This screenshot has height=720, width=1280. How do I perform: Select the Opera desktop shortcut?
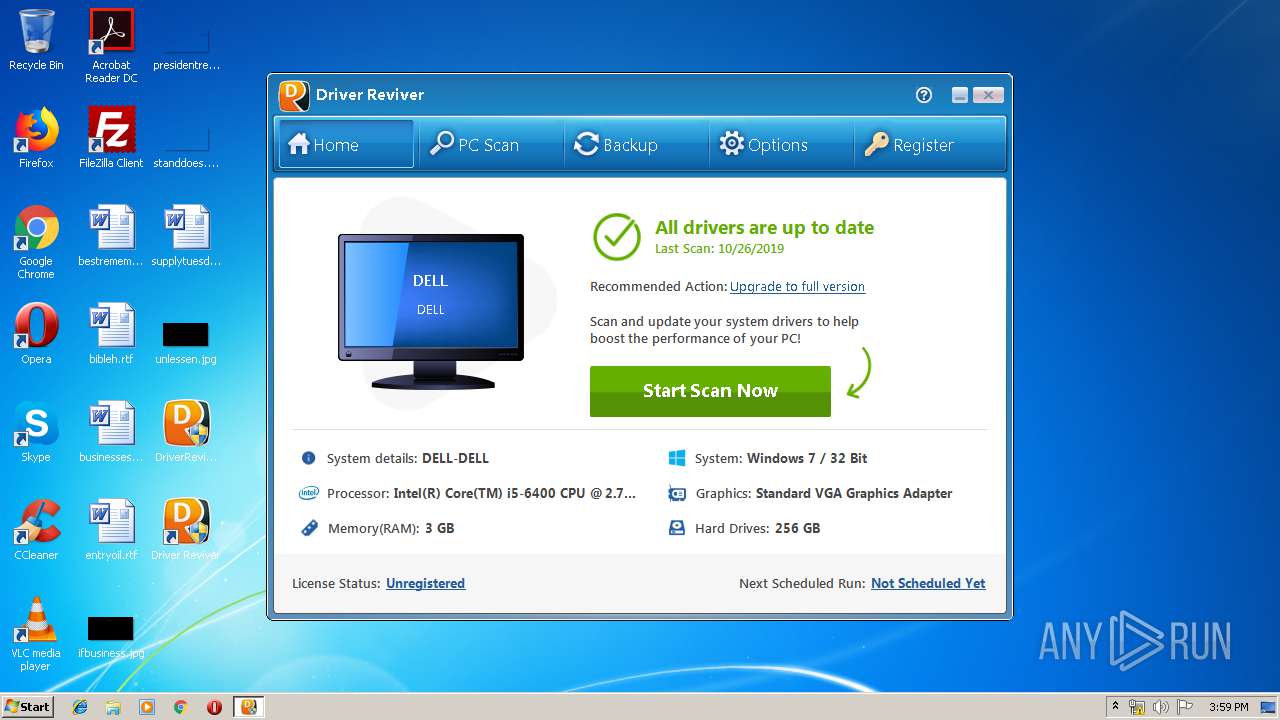[36, 333]
